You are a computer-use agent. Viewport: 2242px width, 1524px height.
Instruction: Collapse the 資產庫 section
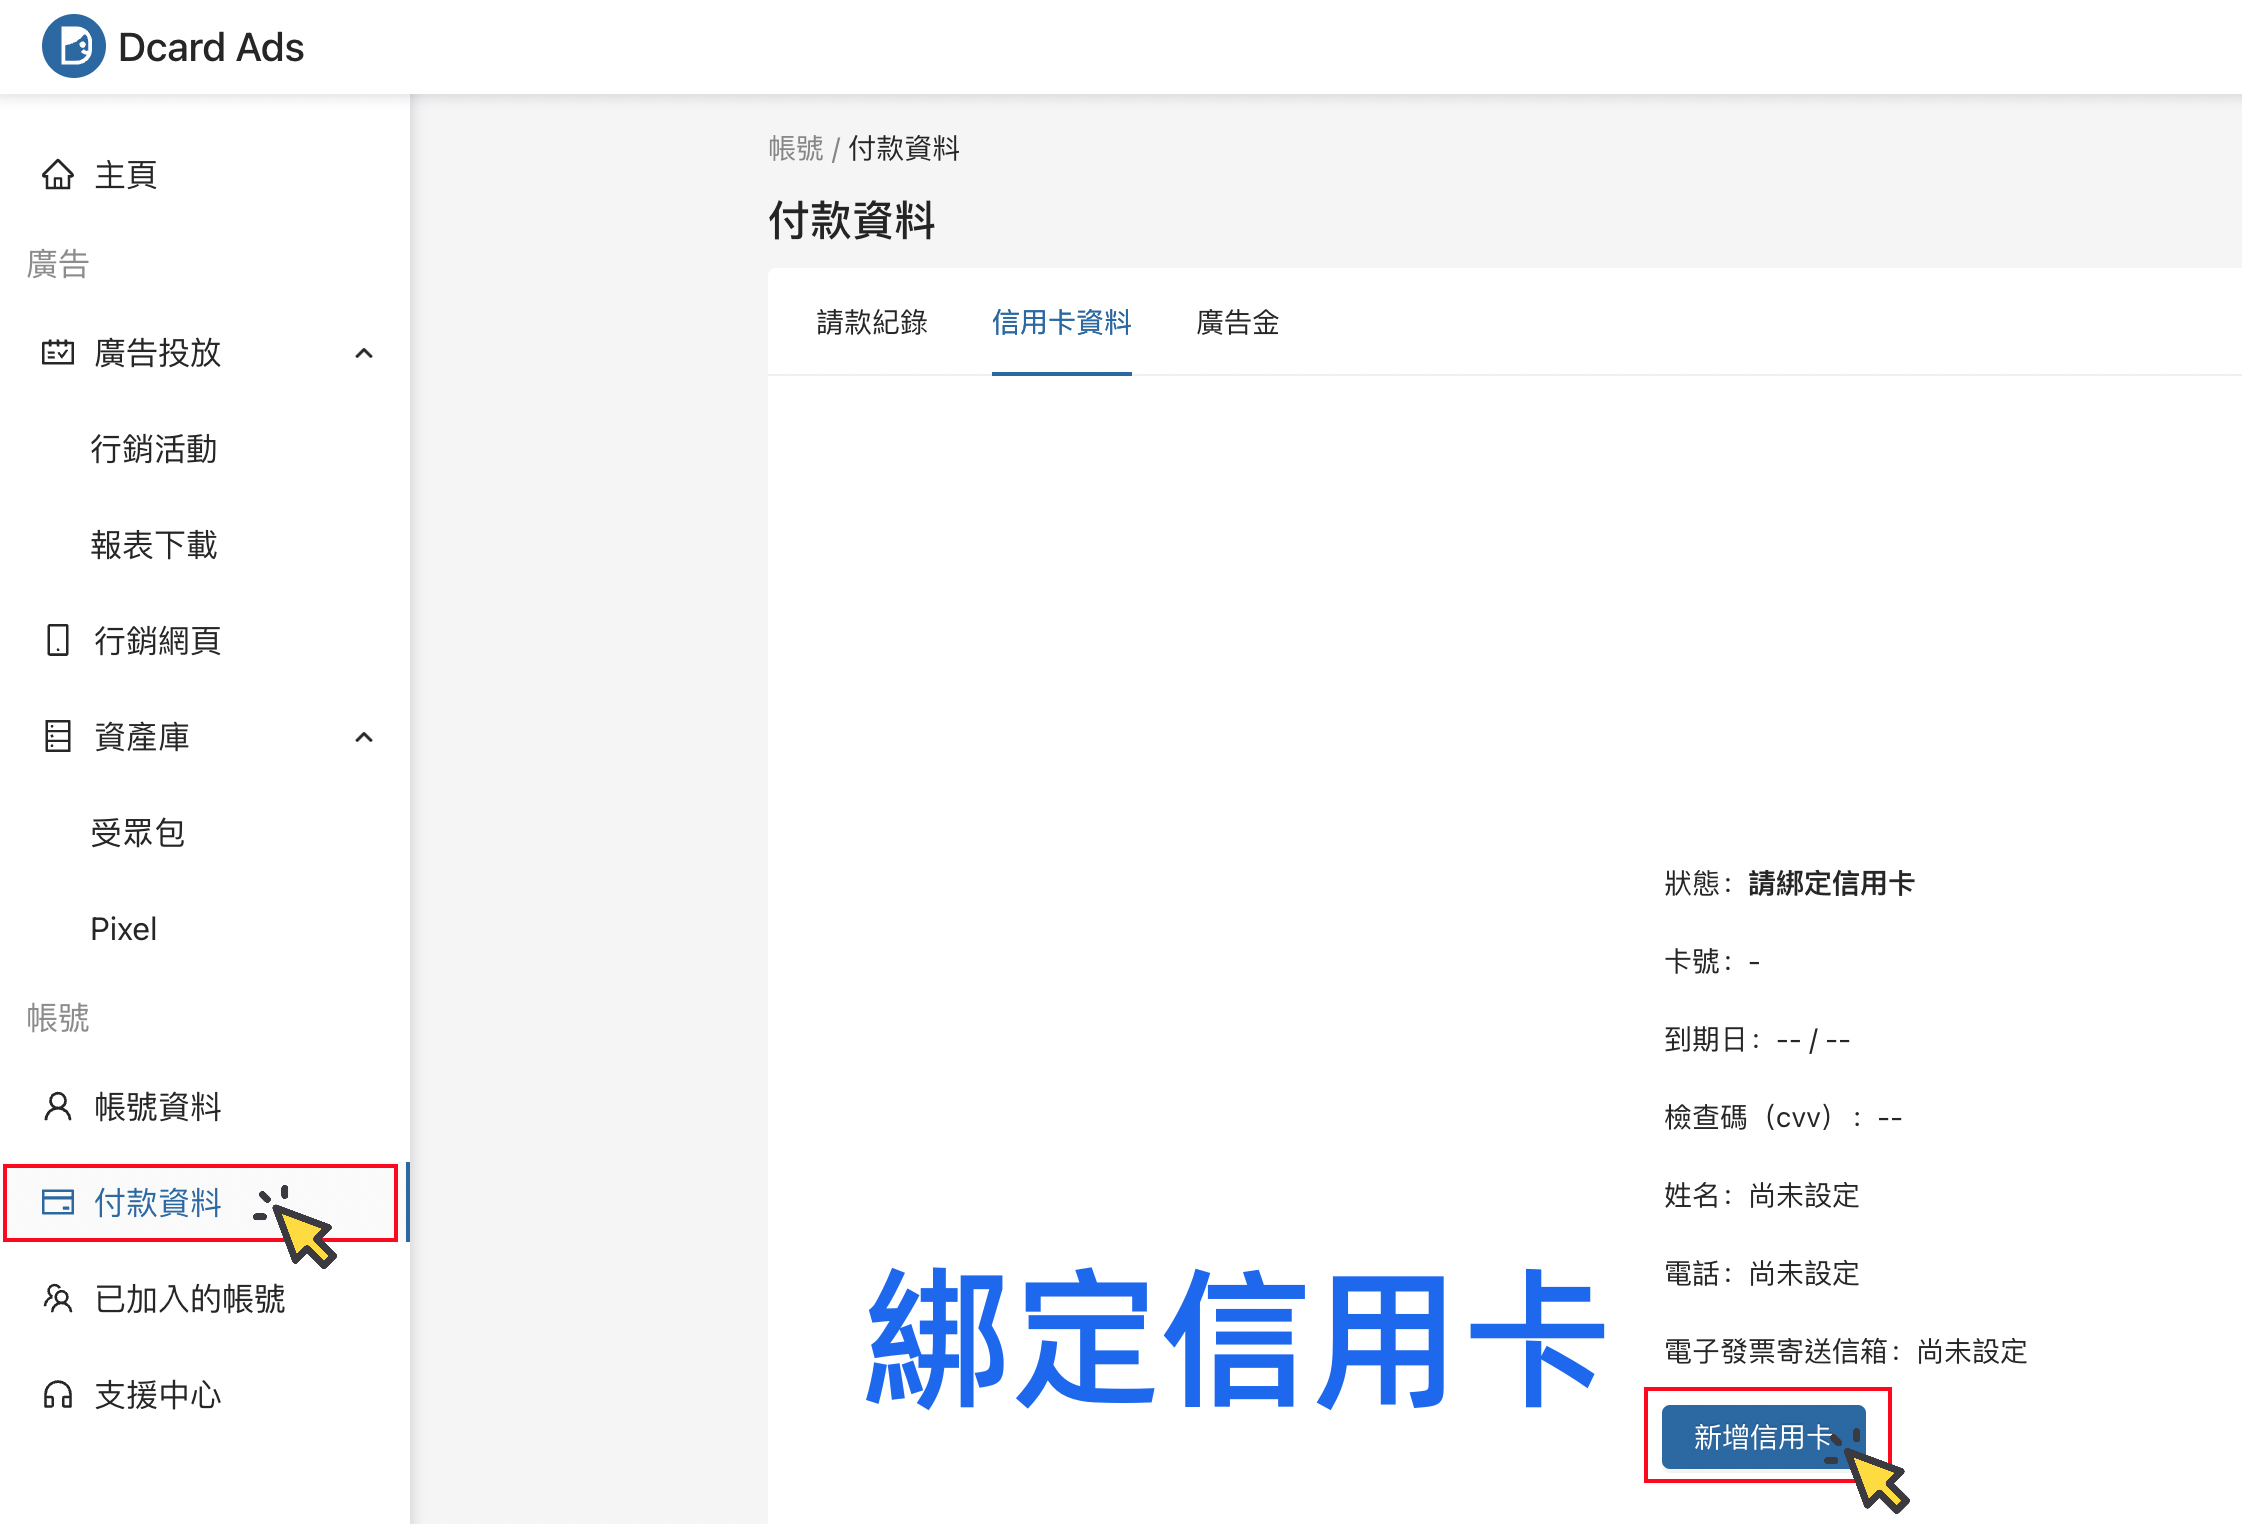pyautogui.click(x=364, y=737)
